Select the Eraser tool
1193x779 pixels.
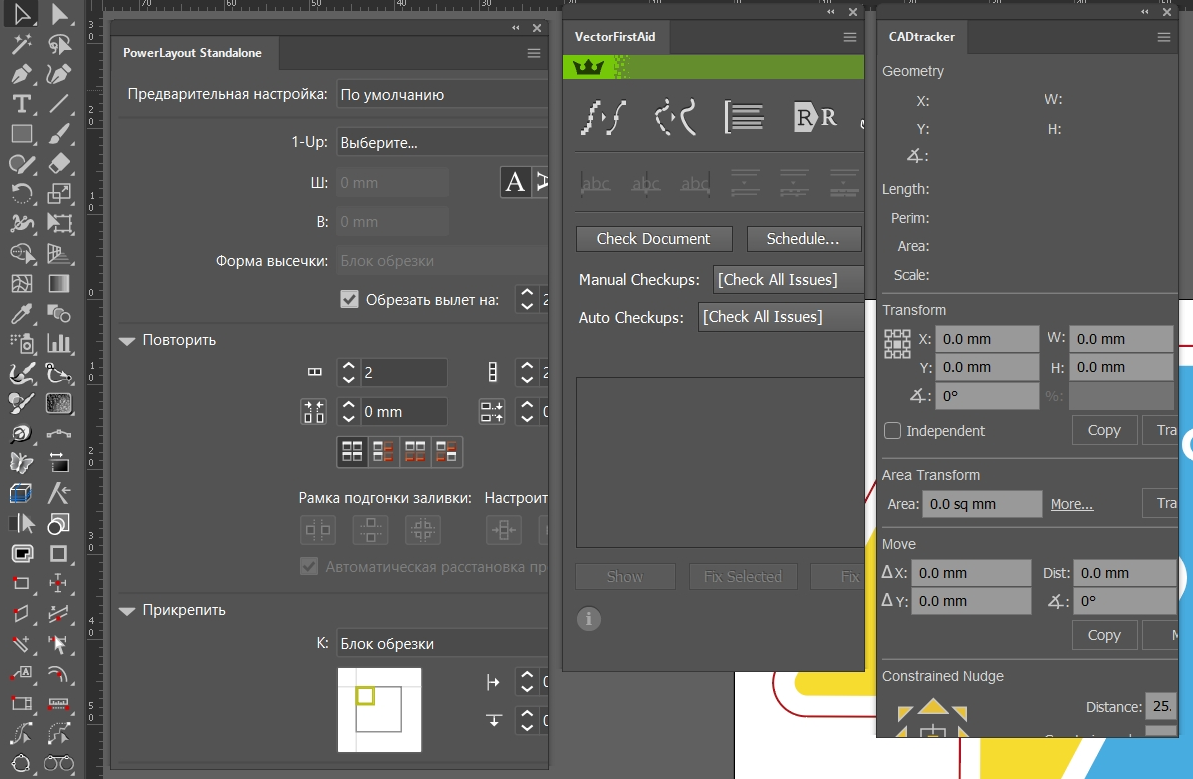(59, 164)
